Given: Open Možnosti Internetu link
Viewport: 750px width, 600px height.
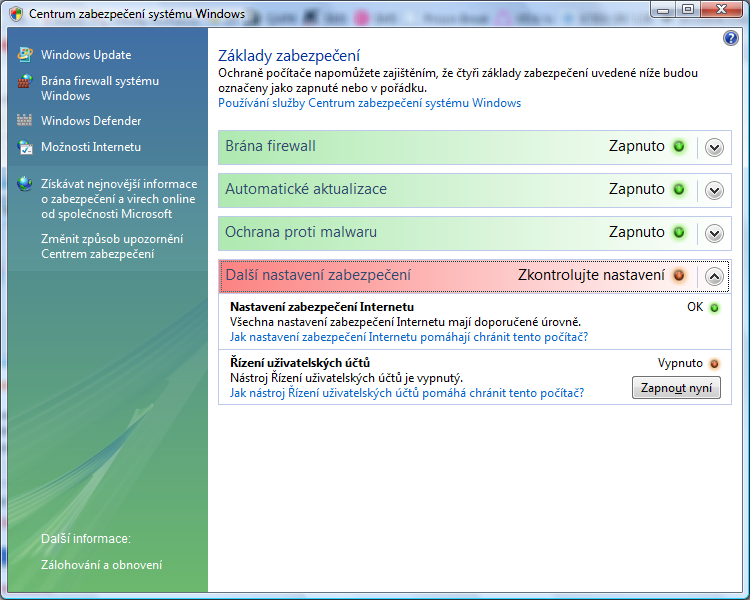Looking at the screenshot, I should point(91,147).
